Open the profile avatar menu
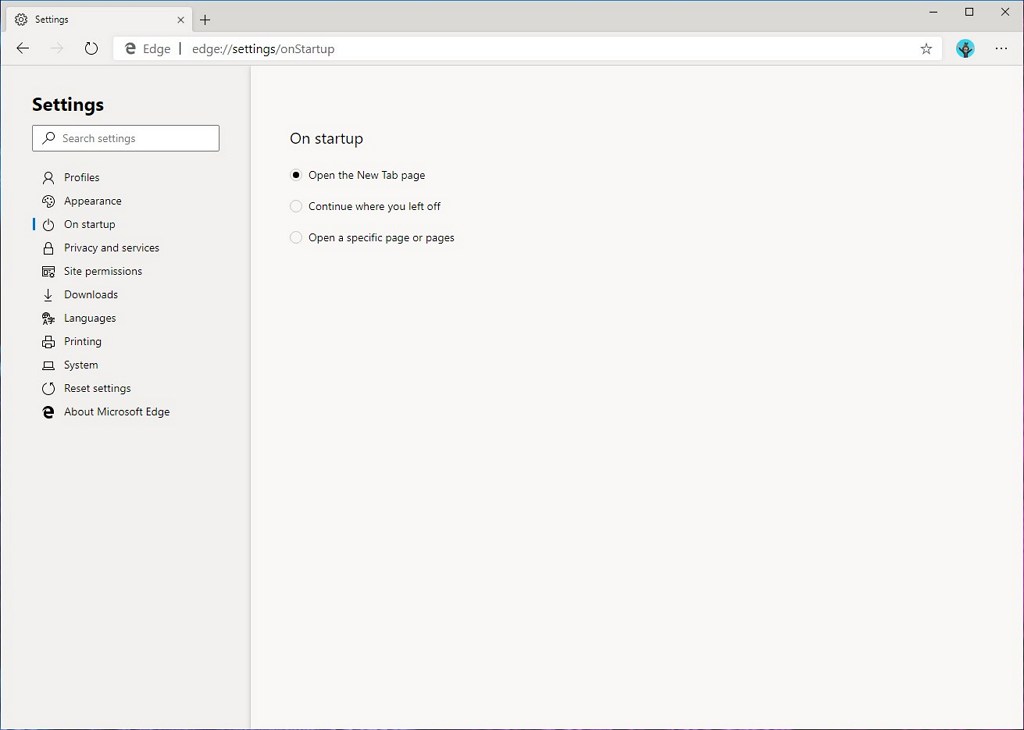The width and height of the screenshot is (1024, 730). pyautogui.click(x=965, y=48)
